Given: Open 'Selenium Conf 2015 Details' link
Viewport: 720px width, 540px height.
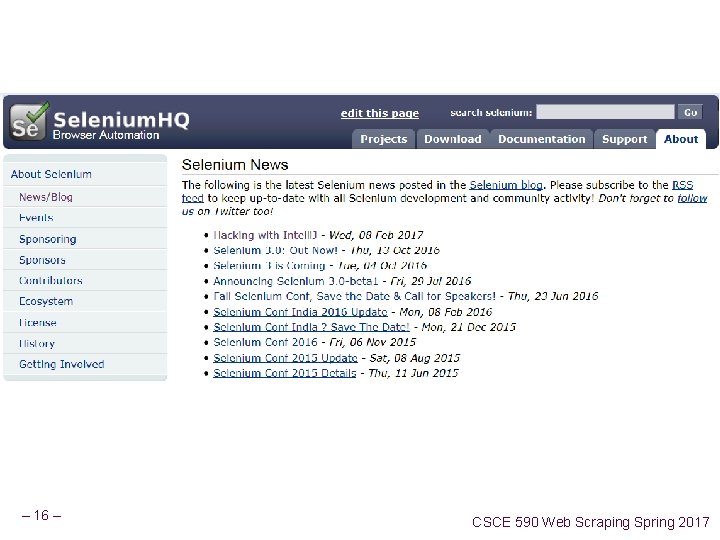Looking at the screenshot, I should click(x=285, y=373).
